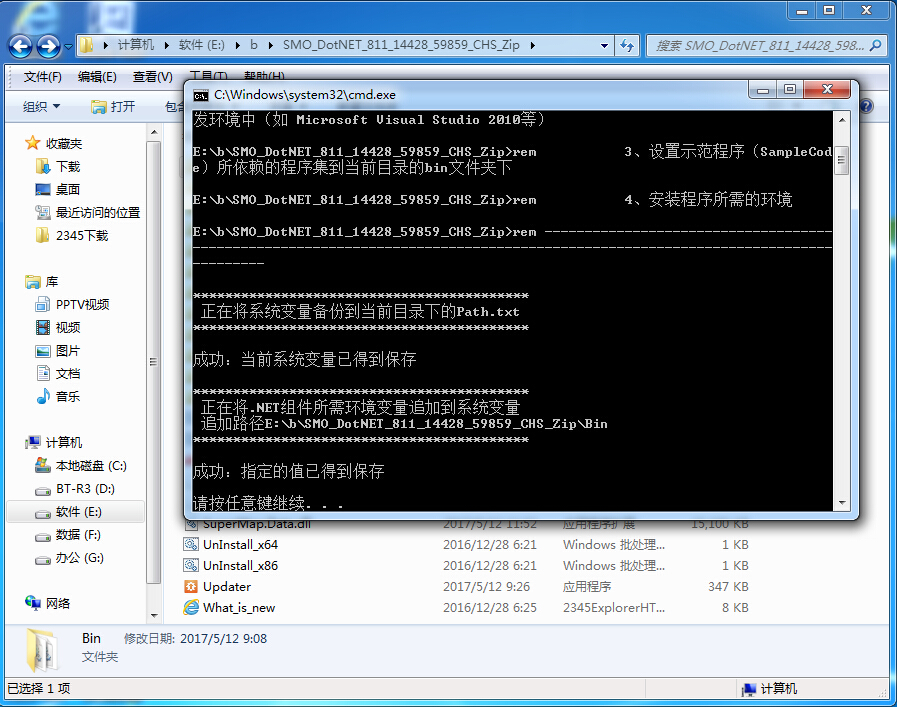This screenshot has height=707, width=897.
Task: Select 计算机 node in navigation pane
Action: click(x=53, y=442)
